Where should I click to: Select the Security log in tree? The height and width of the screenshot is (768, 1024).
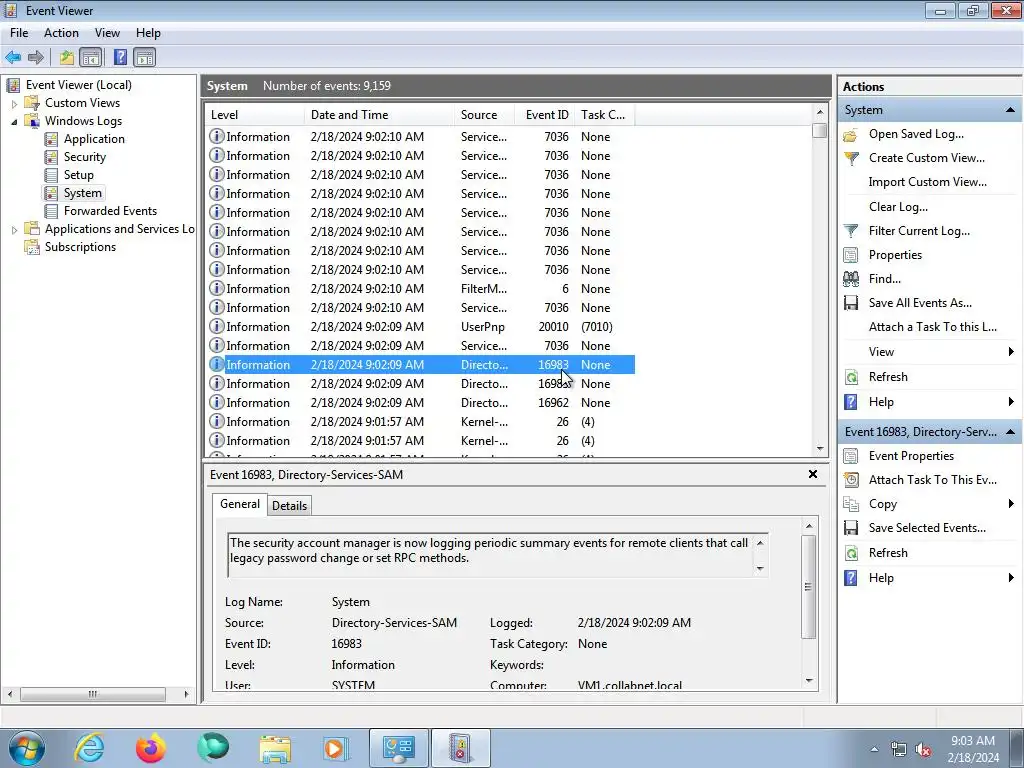[x=85, y=157]
